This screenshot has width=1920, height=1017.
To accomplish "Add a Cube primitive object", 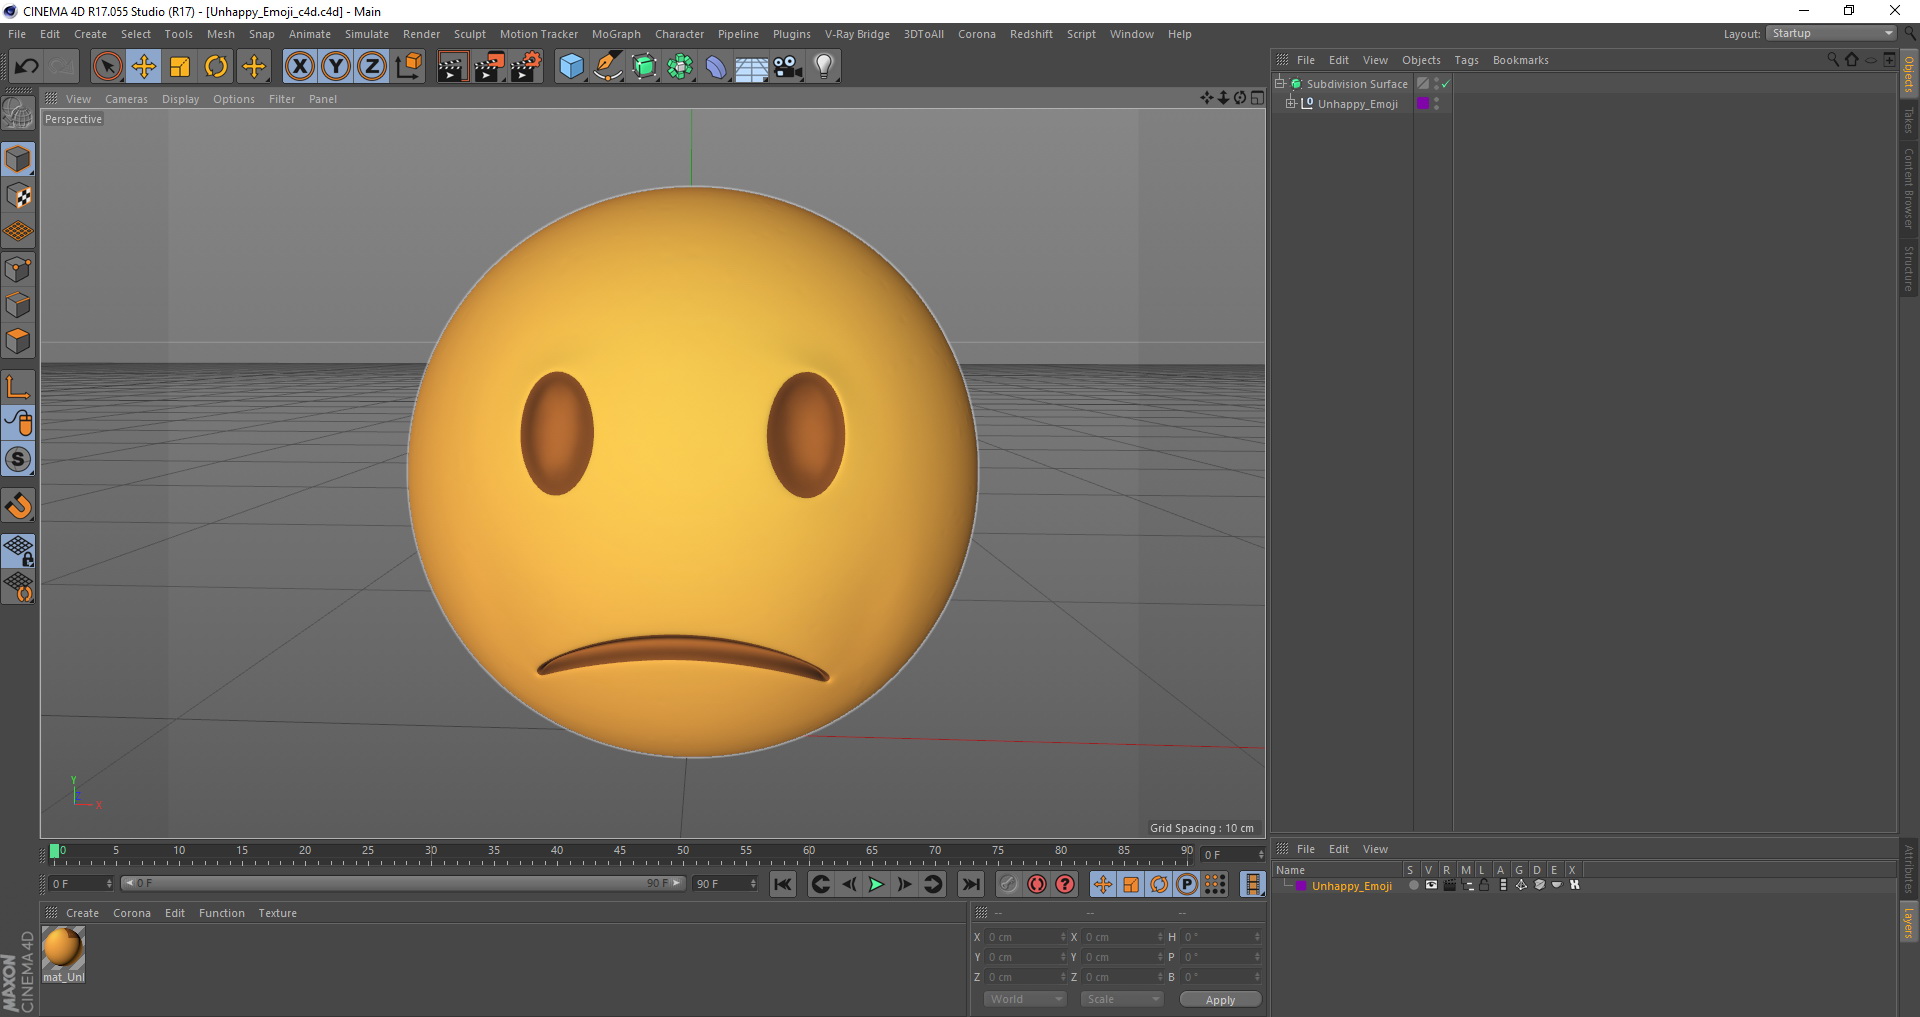I will (571, 67).
